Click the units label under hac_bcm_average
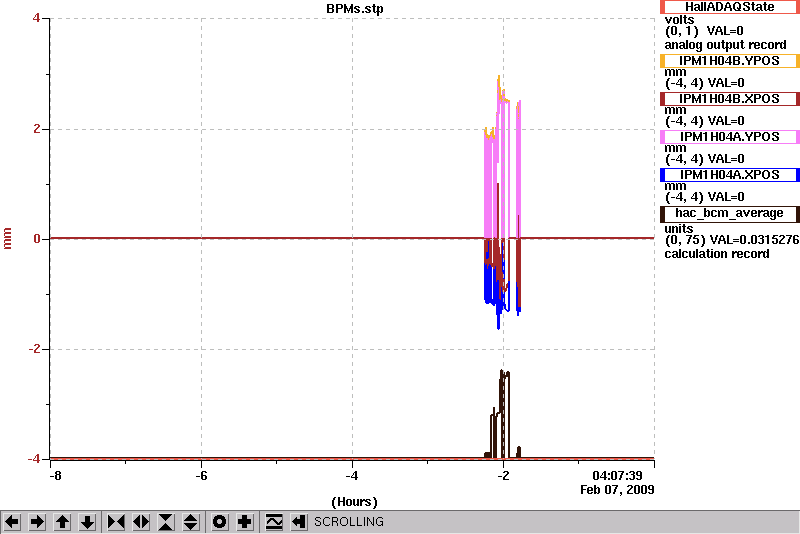The image size is (800, 534). click(x=679, y=228)
